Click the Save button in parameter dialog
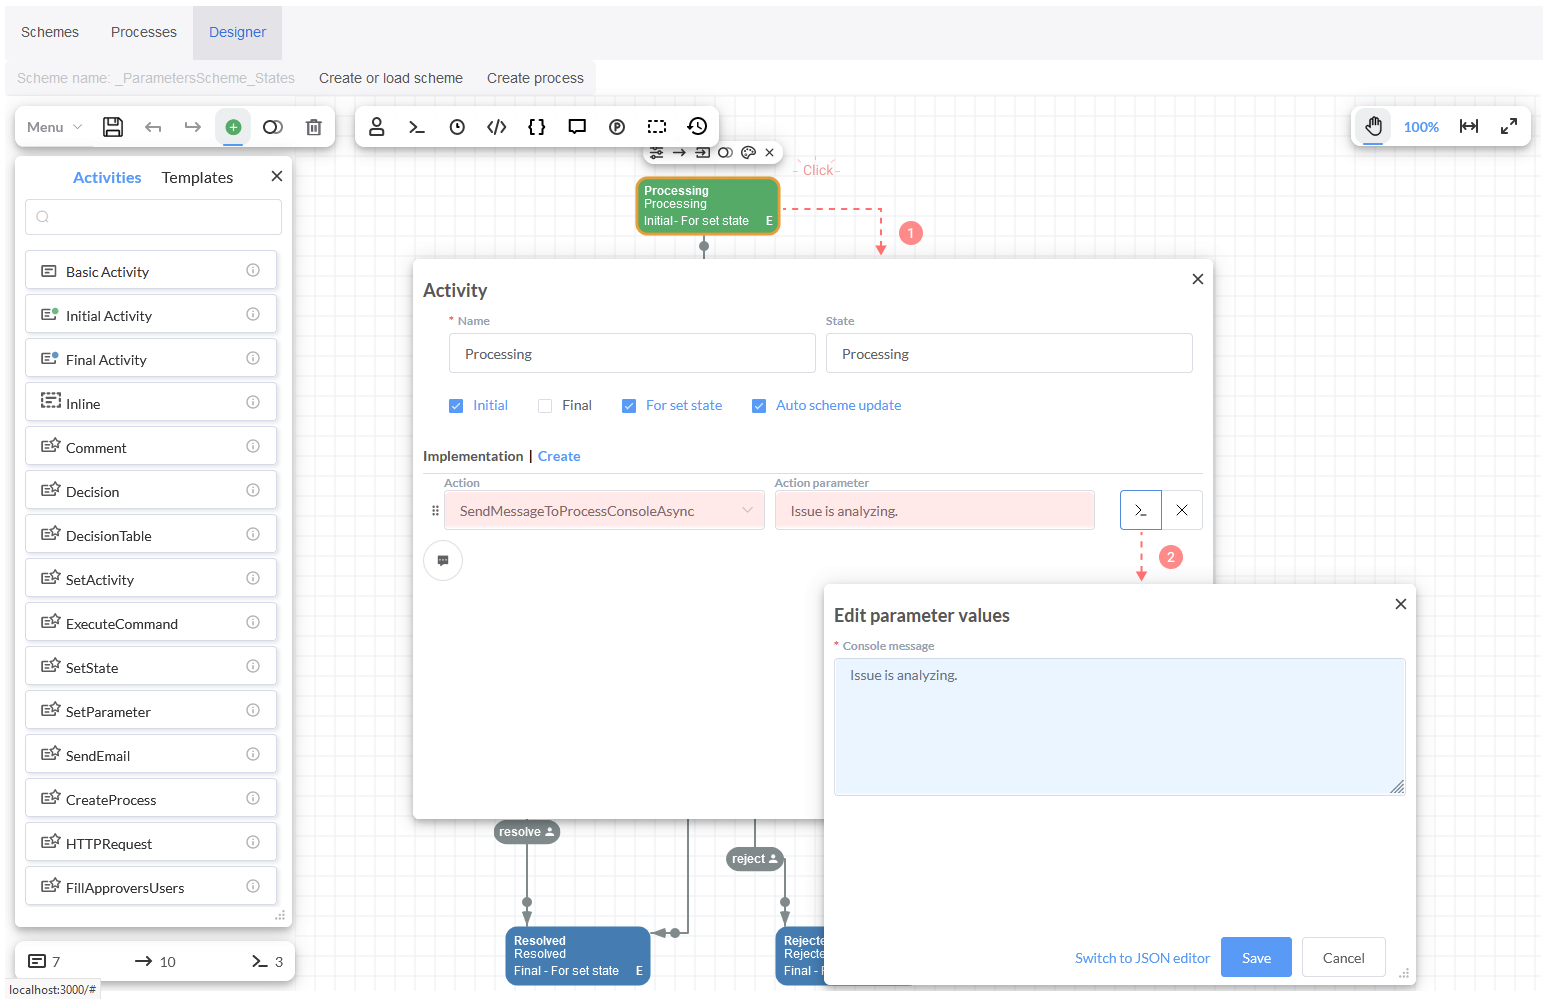 (x=1256, y=957)
